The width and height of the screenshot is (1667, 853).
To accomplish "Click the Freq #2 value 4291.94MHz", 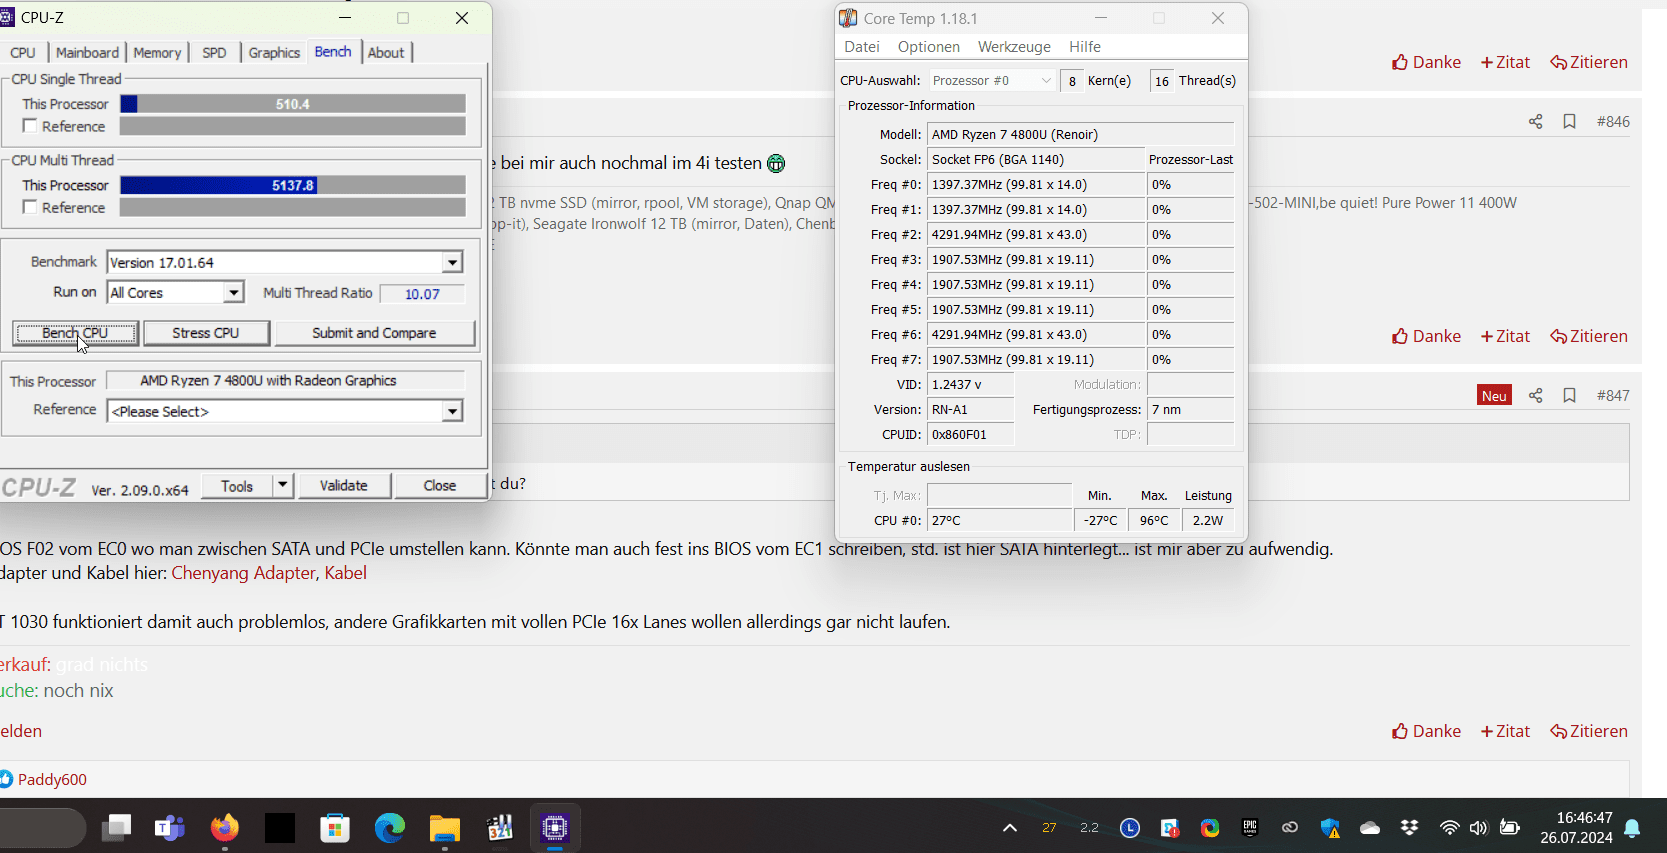I will [x=1036, y=234].
